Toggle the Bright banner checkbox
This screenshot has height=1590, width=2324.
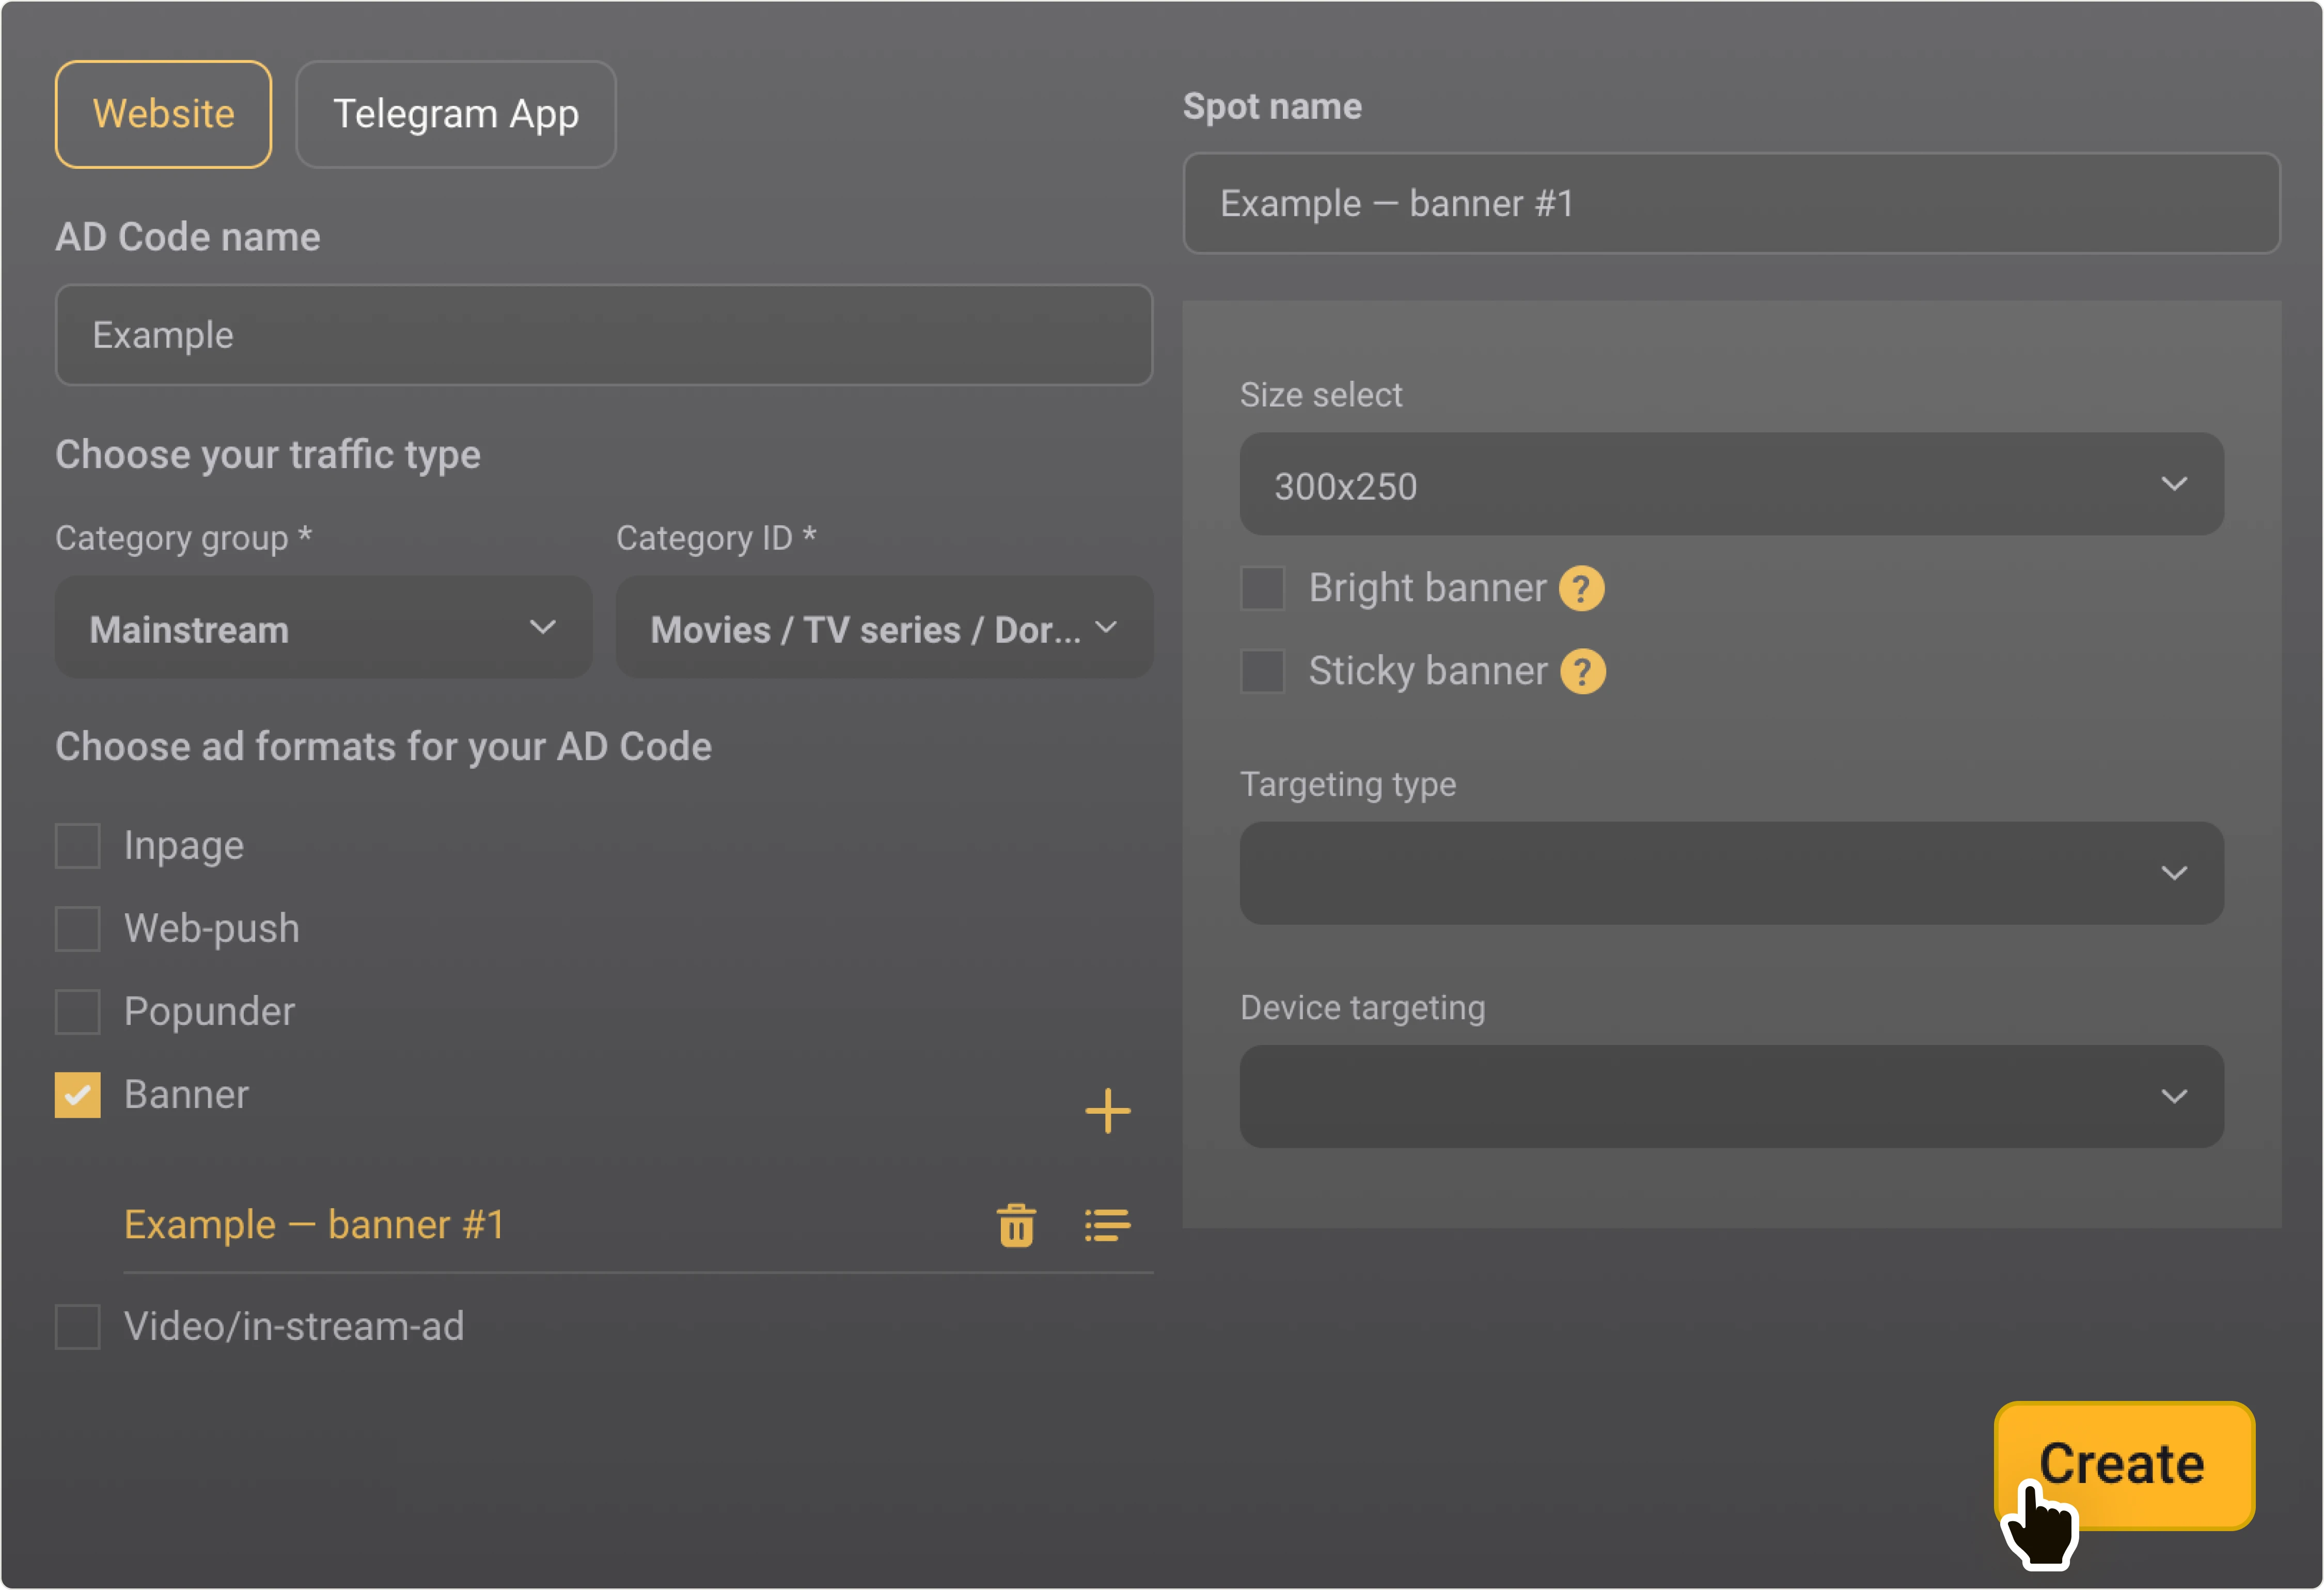coord(1262,588)
